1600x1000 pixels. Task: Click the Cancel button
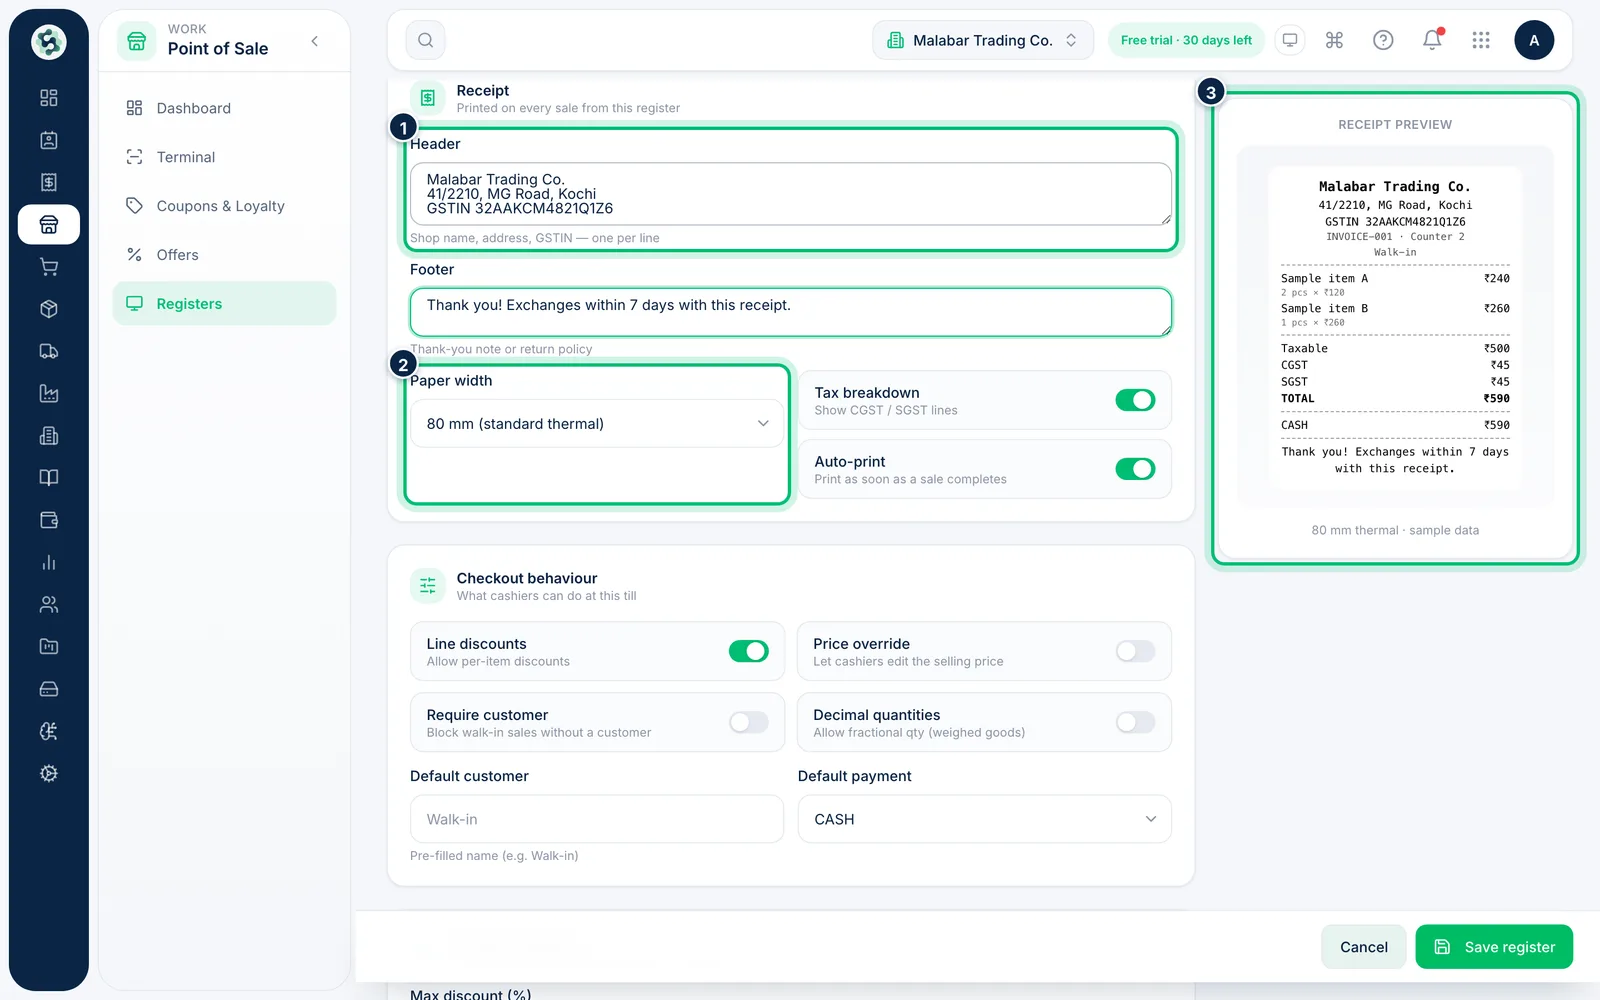click(1364, 947)
